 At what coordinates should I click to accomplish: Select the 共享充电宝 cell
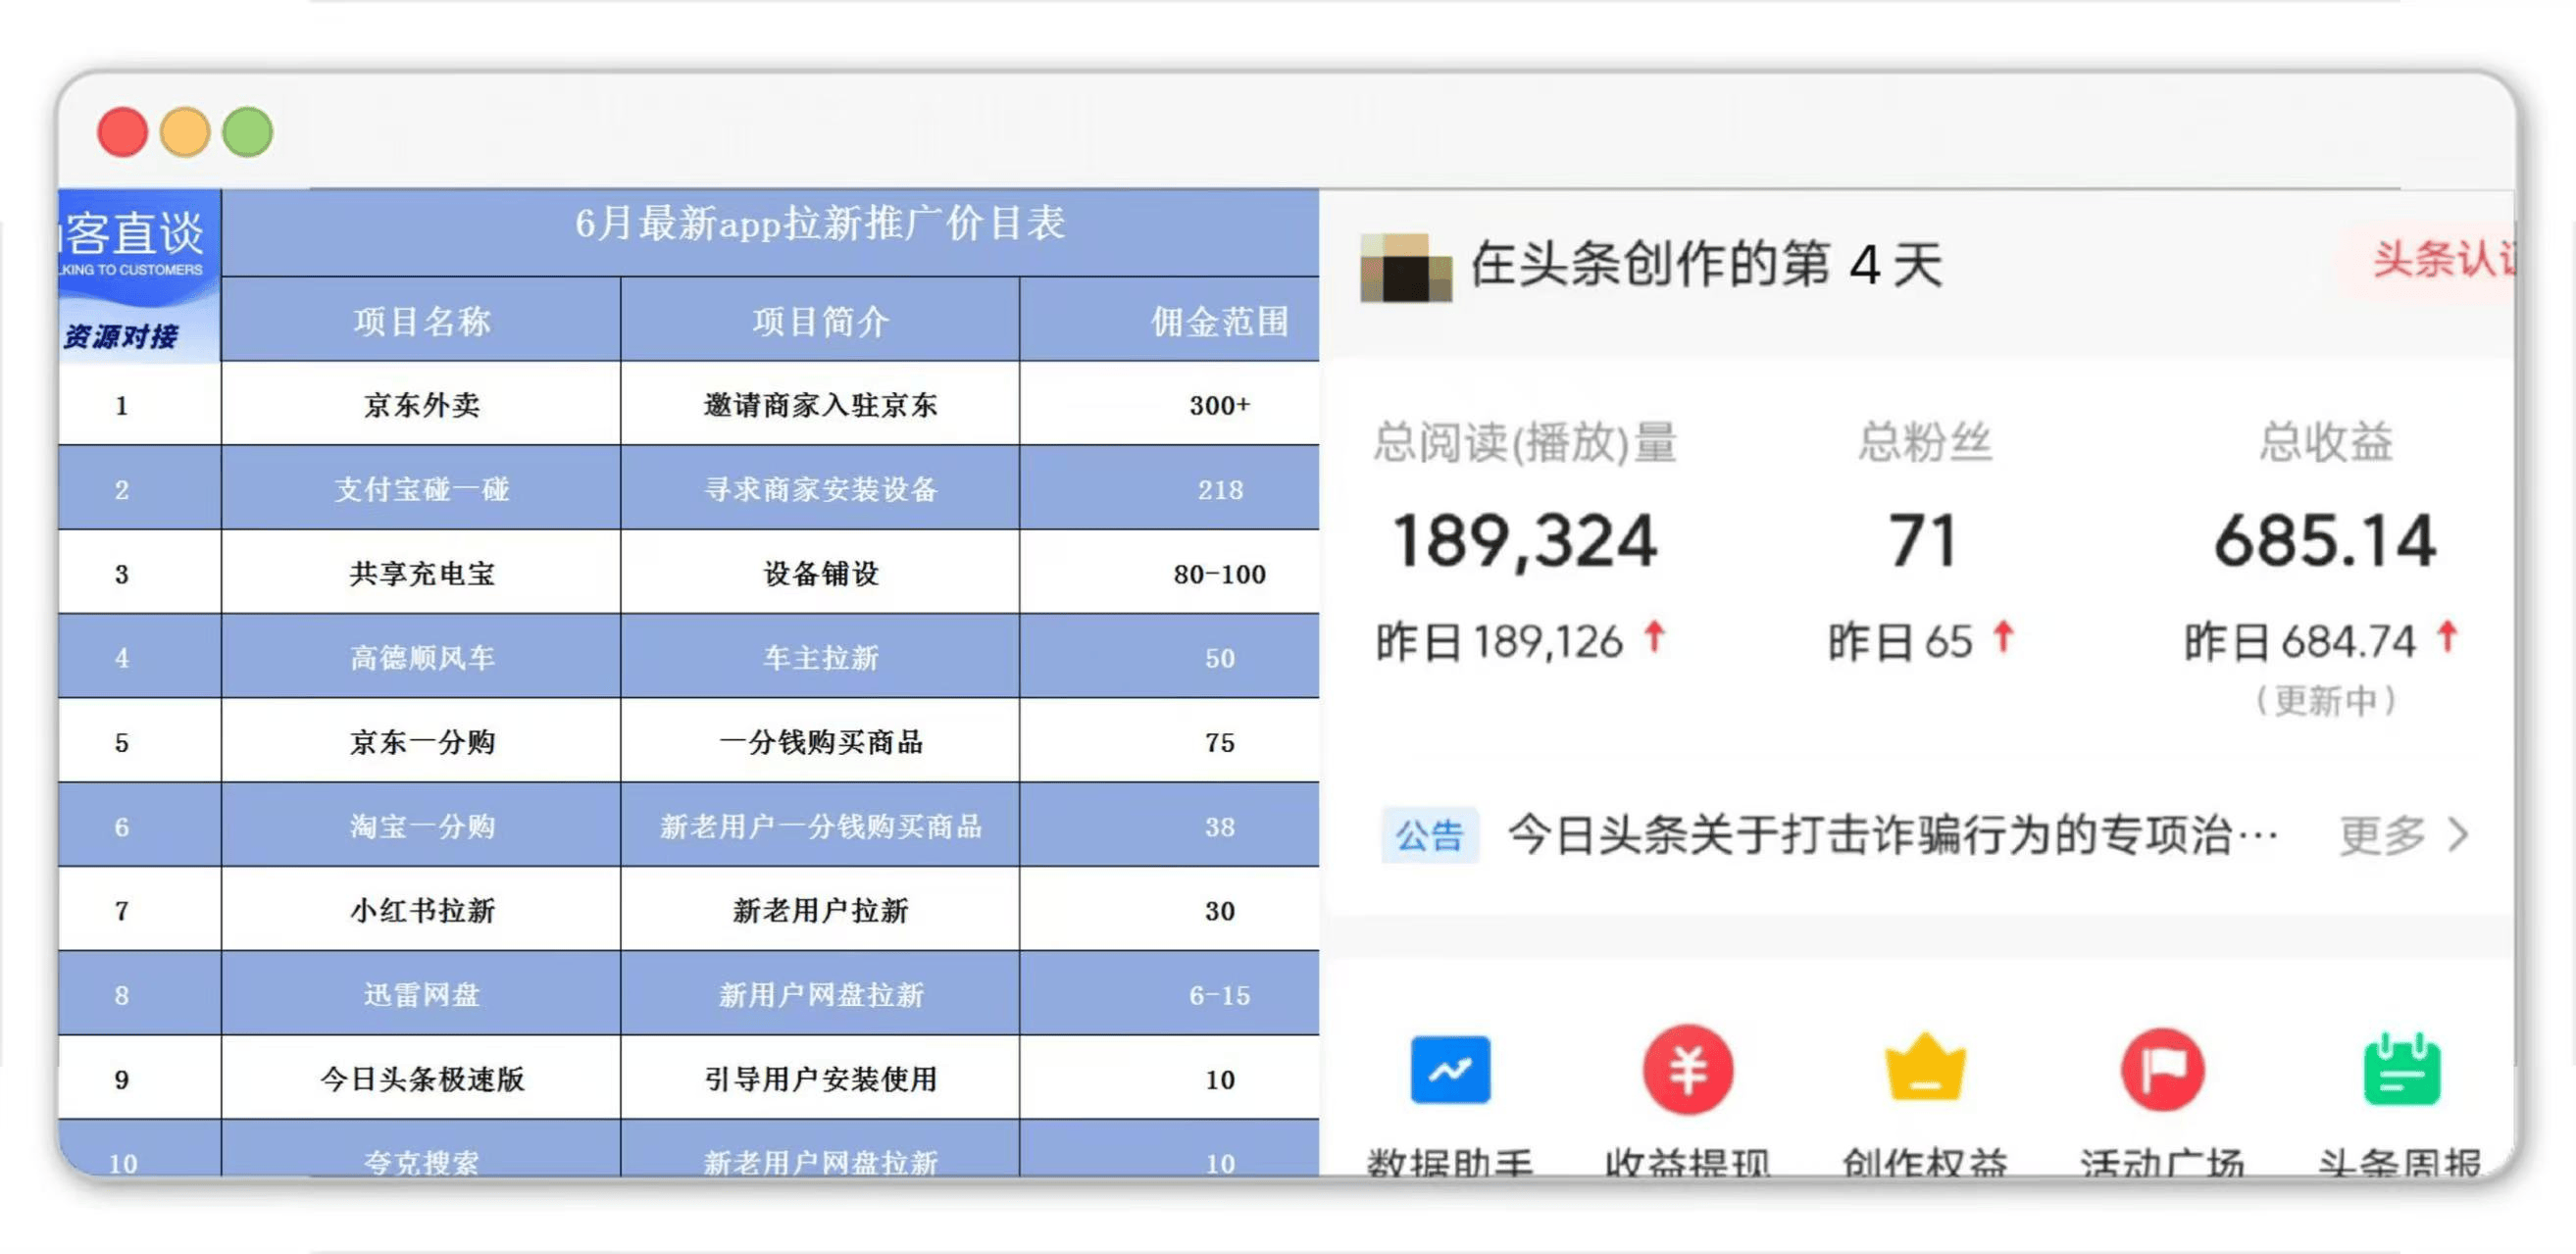421,573
